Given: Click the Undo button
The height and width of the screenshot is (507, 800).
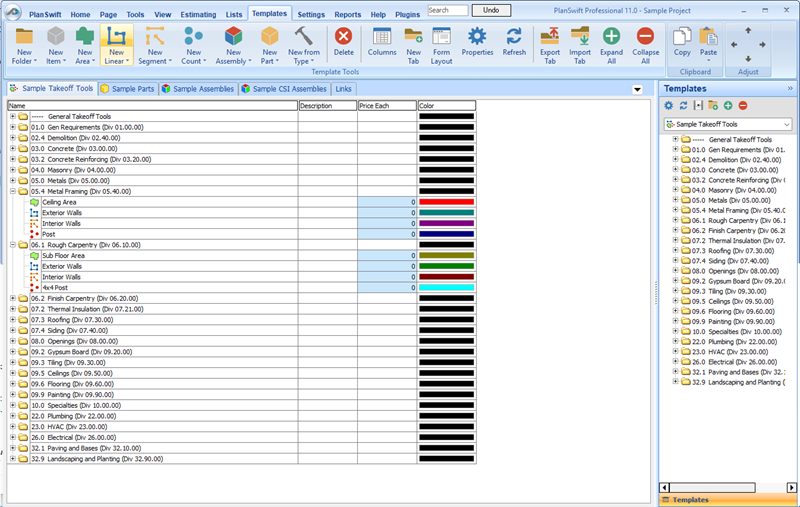Looking at the screenshot, I should pos(491,10).
